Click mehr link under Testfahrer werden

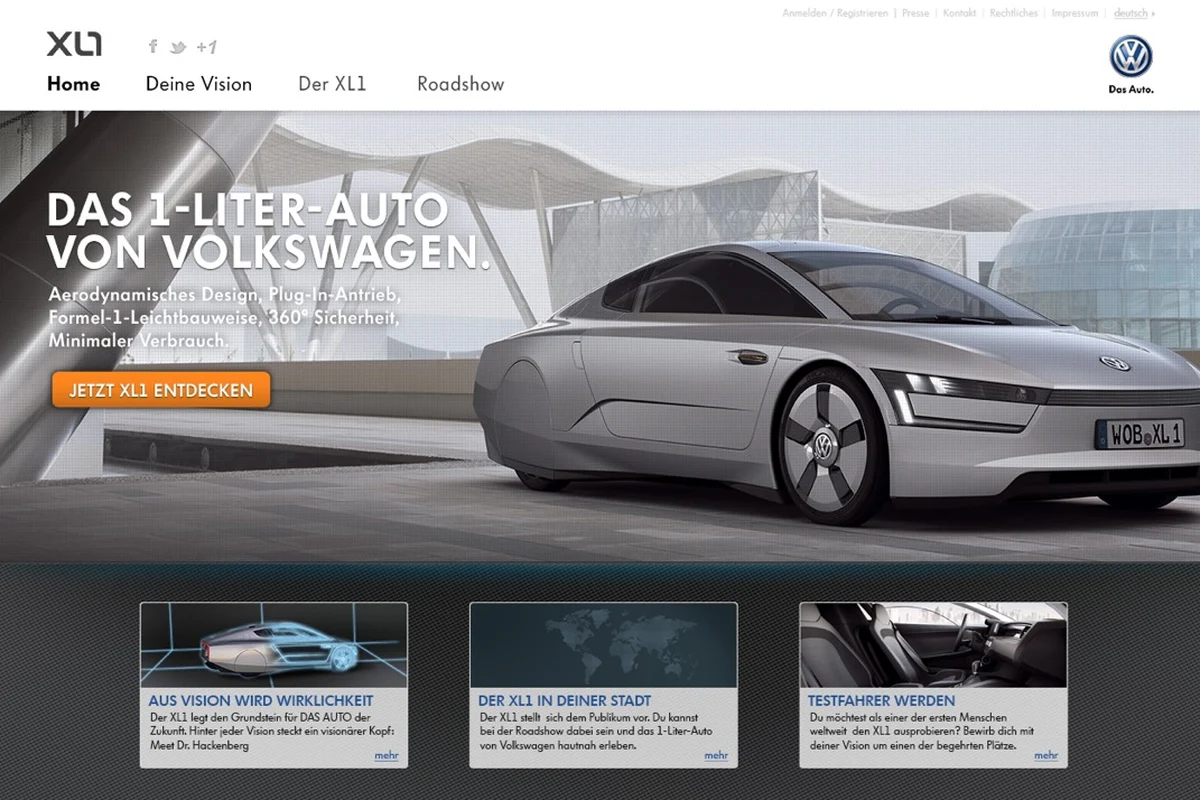click(x=1046, y=755)
